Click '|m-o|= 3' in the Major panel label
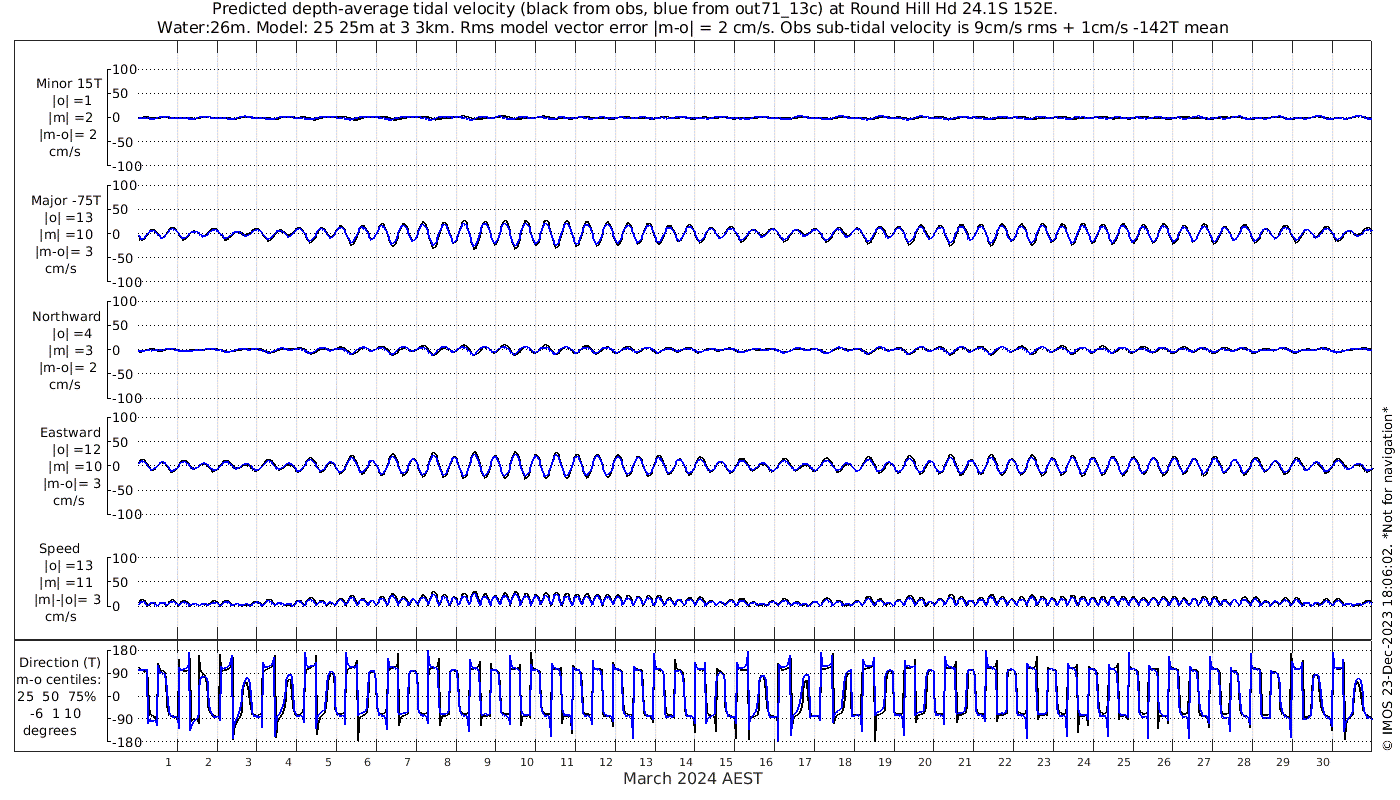 pos(66,252)
